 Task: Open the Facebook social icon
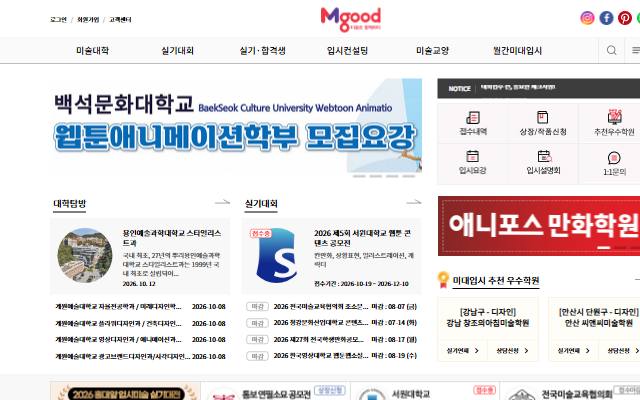[606, 18]
